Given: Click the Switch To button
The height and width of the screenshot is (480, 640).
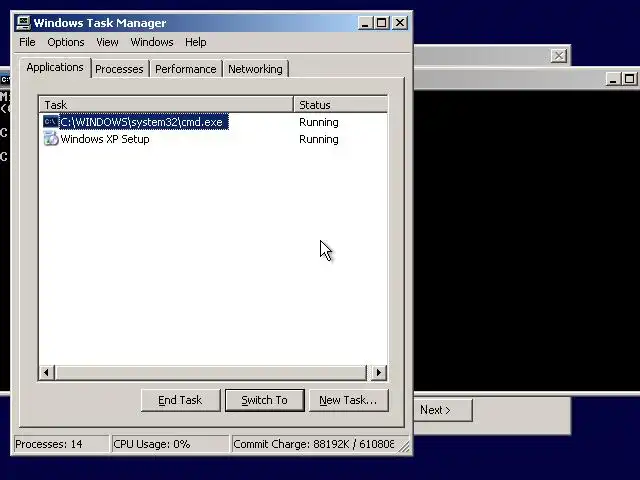Looking at the screenshot, I should 264,400.
